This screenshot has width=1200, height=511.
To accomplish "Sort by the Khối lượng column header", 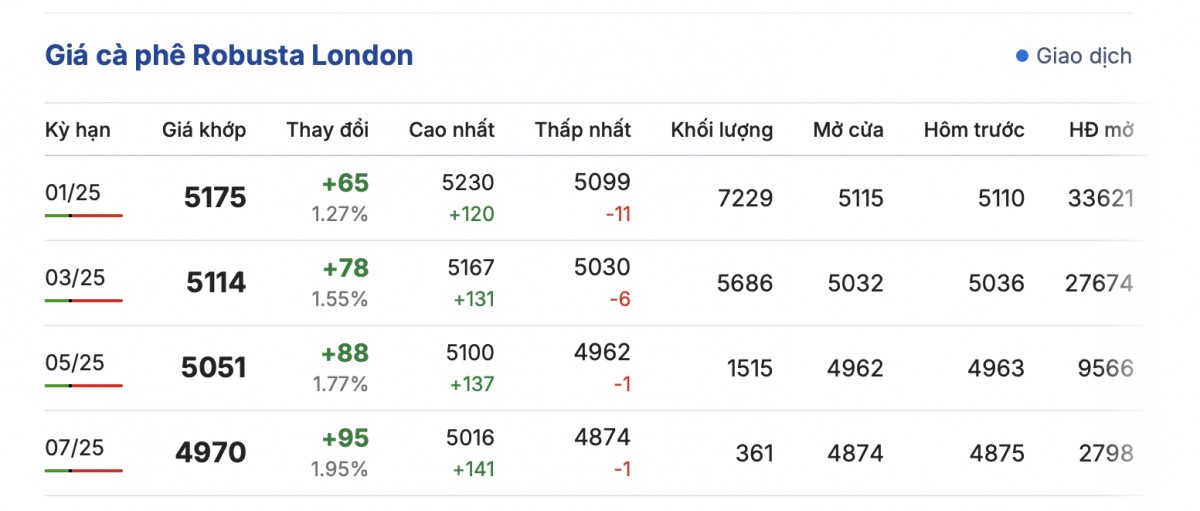I will tap(721, 130).
